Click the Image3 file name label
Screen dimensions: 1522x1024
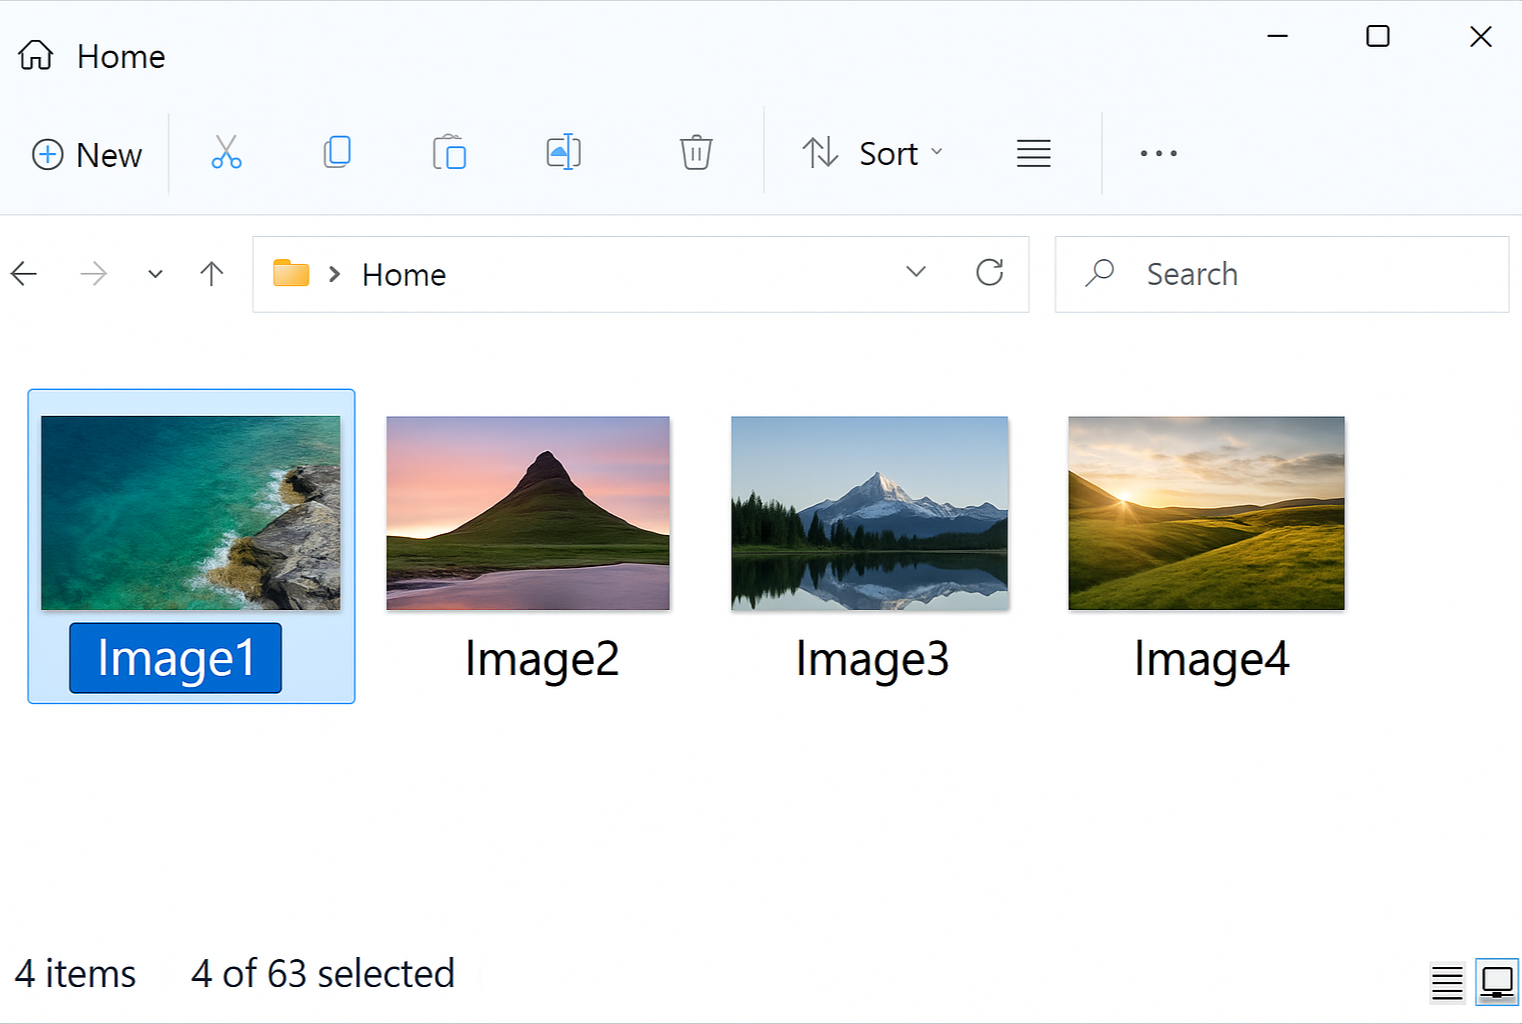click(872, 660)
